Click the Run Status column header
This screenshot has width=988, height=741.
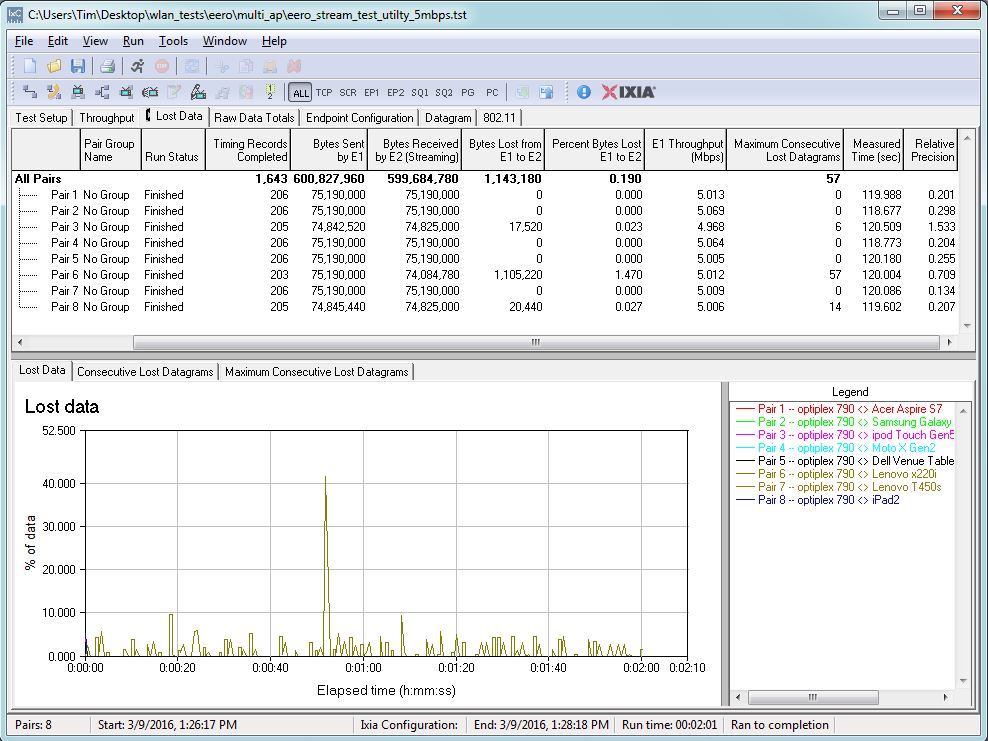173,150
